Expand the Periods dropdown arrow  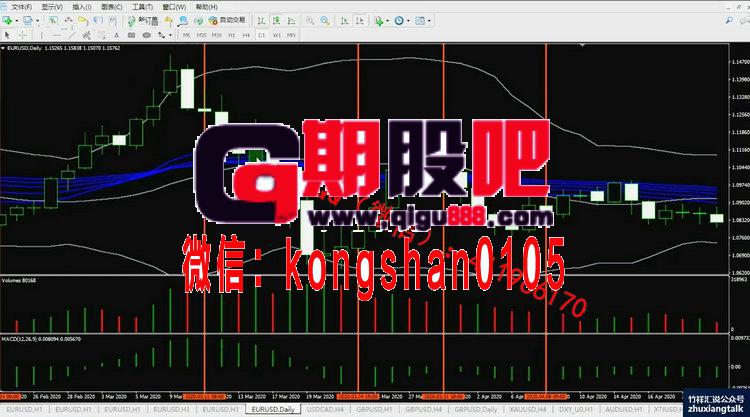[408, 21]
